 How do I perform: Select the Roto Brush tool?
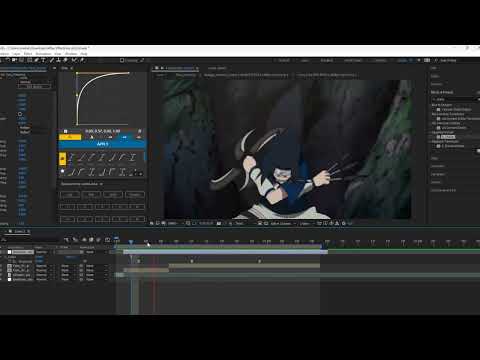pyautogui.click(x=73, y=60)
